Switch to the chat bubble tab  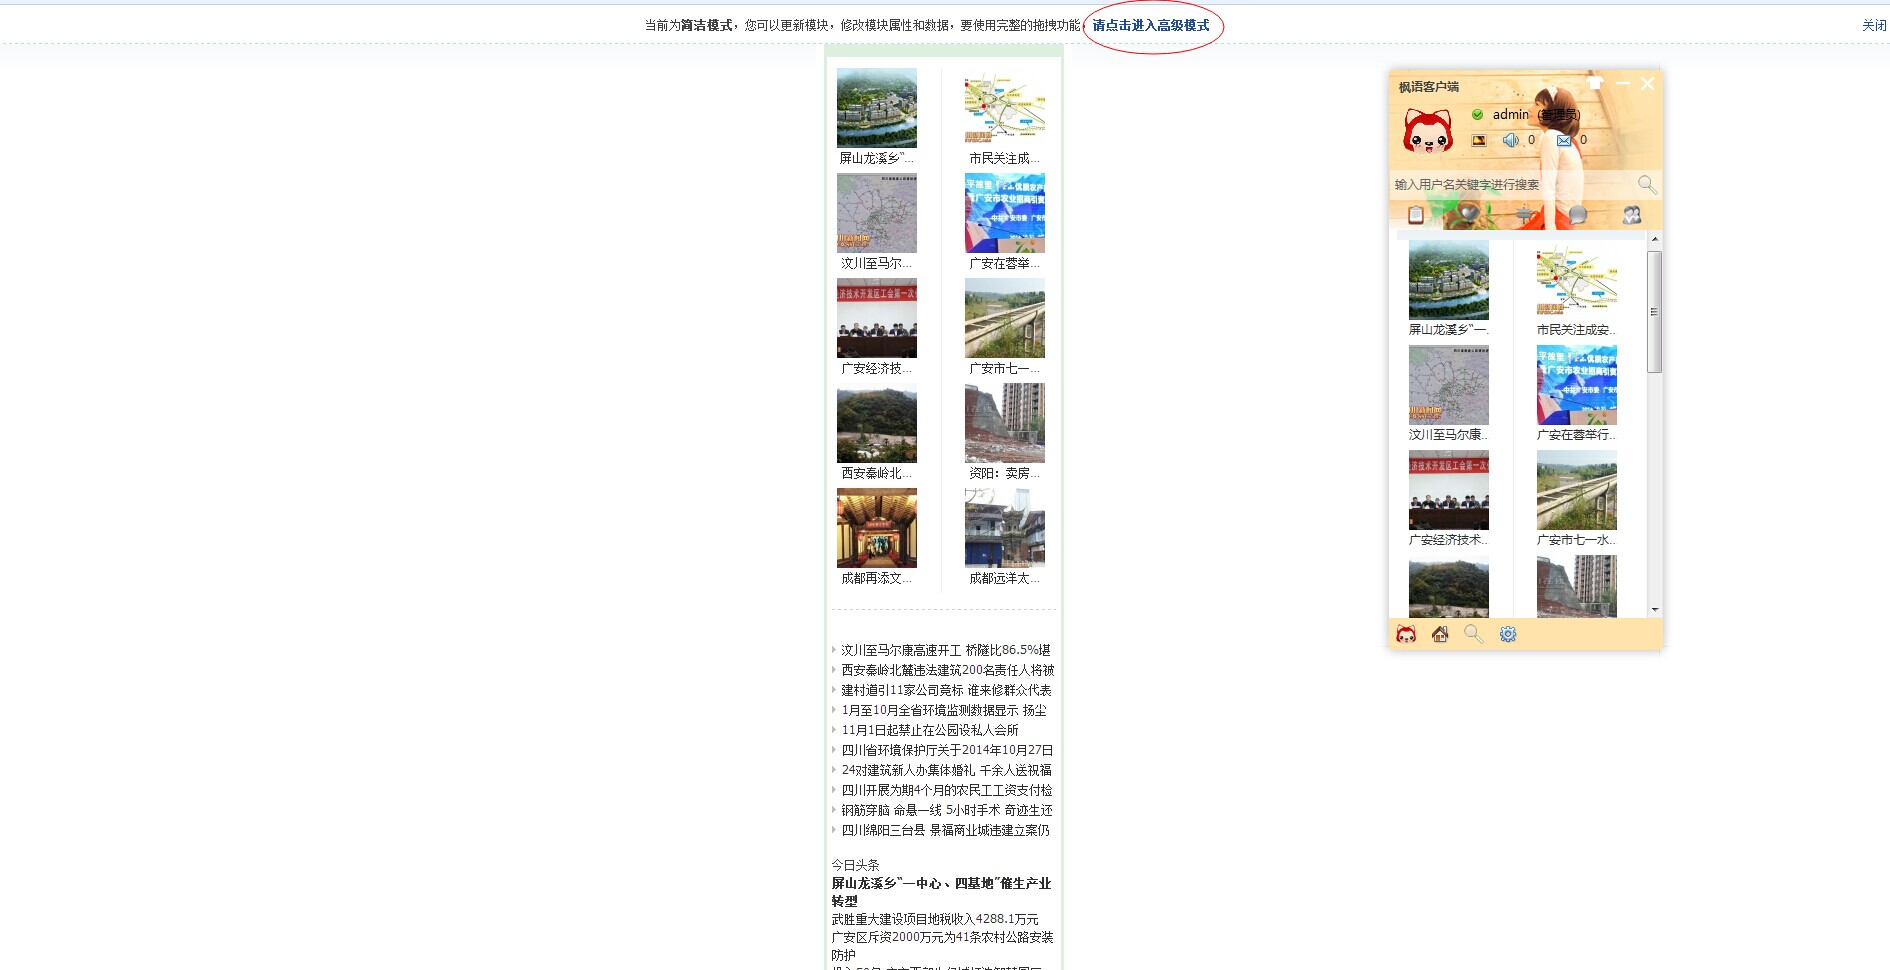point(1578,214)
